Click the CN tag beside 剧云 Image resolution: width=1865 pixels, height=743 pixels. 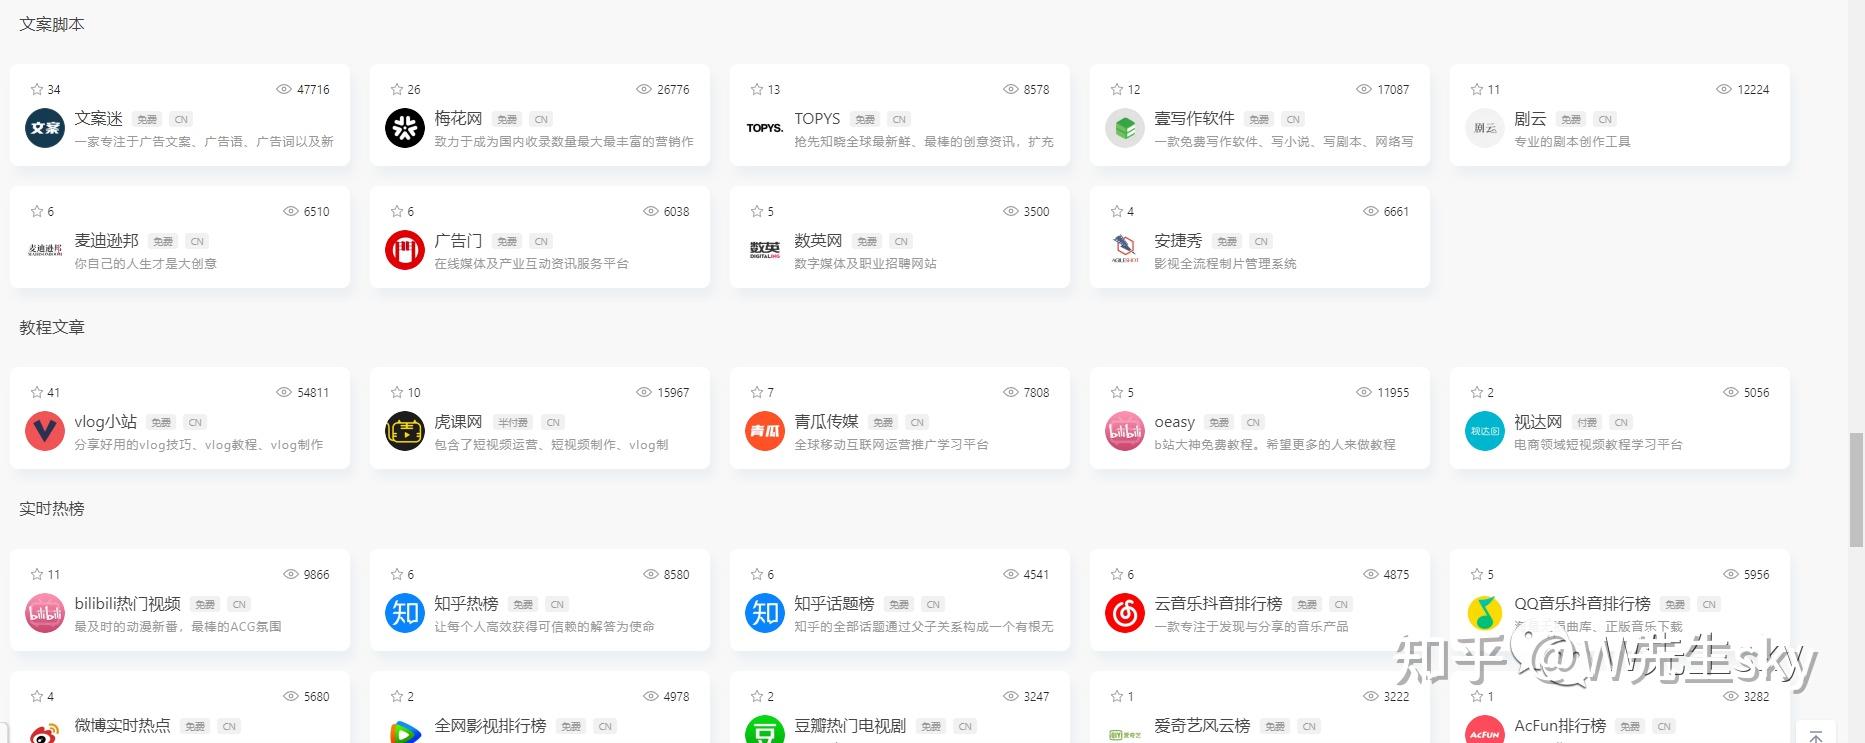coord(1605,119)
